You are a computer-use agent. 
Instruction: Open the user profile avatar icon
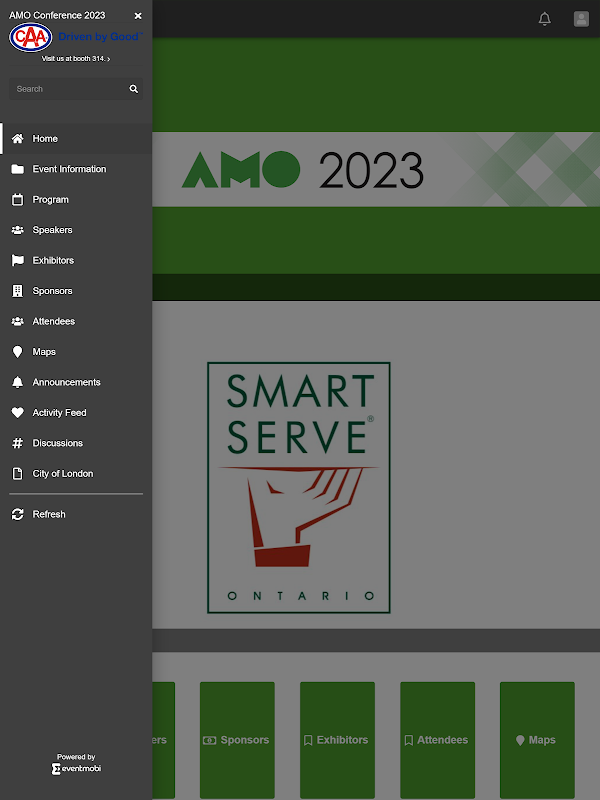581,19
